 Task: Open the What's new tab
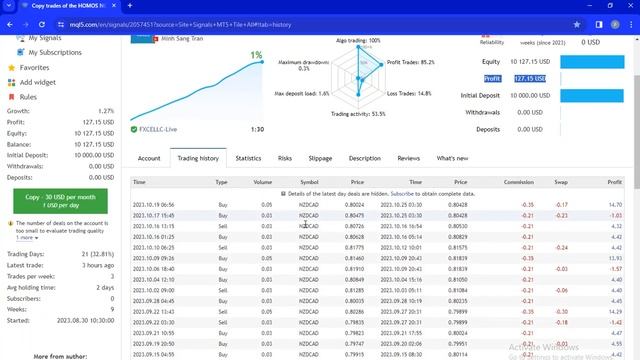click(452, 158)
